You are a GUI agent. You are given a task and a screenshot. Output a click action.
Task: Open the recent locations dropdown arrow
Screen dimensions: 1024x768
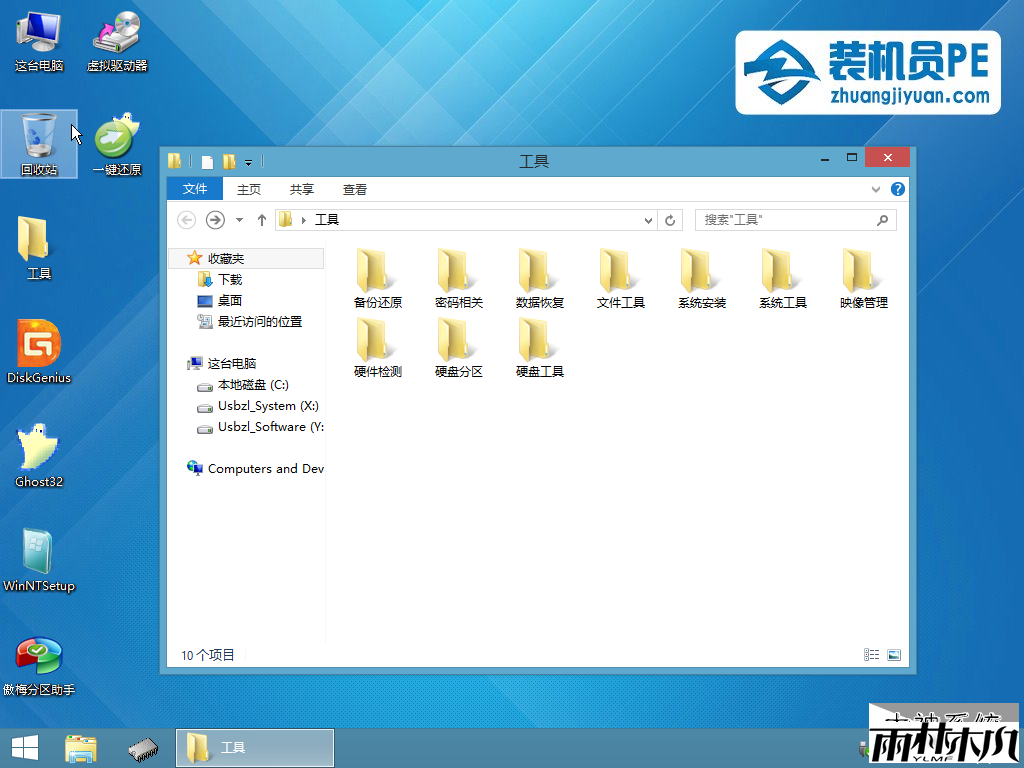coord(240,220)
